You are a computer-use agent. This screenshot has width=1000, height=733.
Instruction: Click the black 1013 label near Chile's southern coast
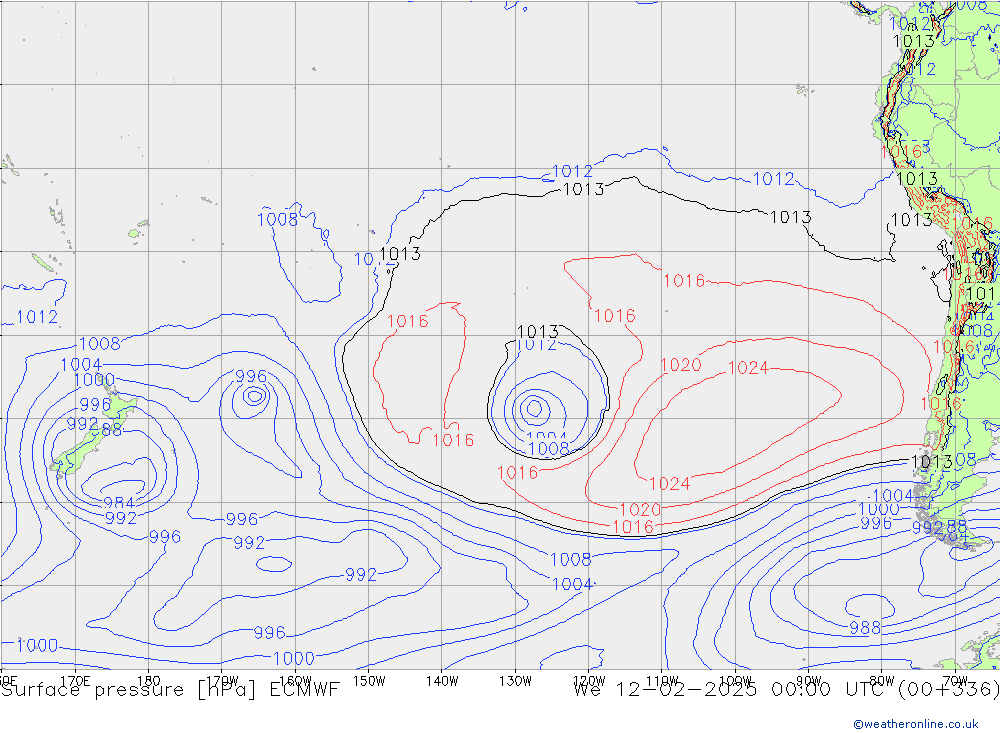click(932, 462)
